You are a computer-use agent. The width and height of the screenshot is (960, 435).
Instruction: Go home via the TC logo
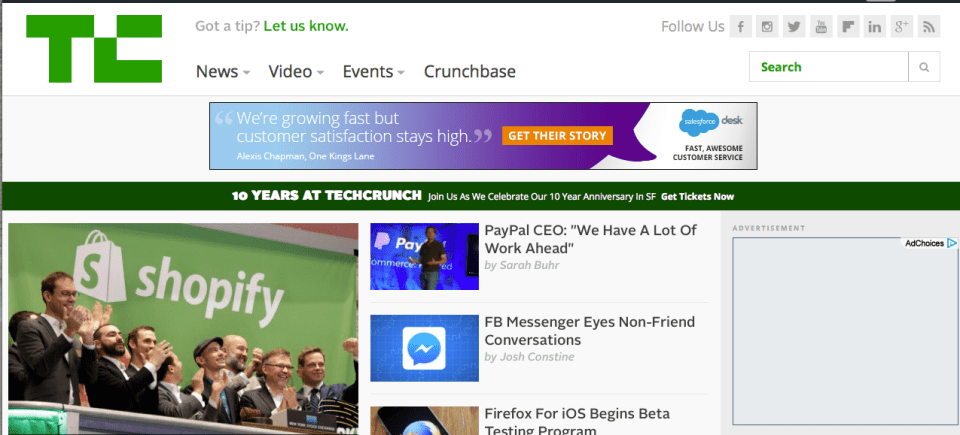click(96, 48)
